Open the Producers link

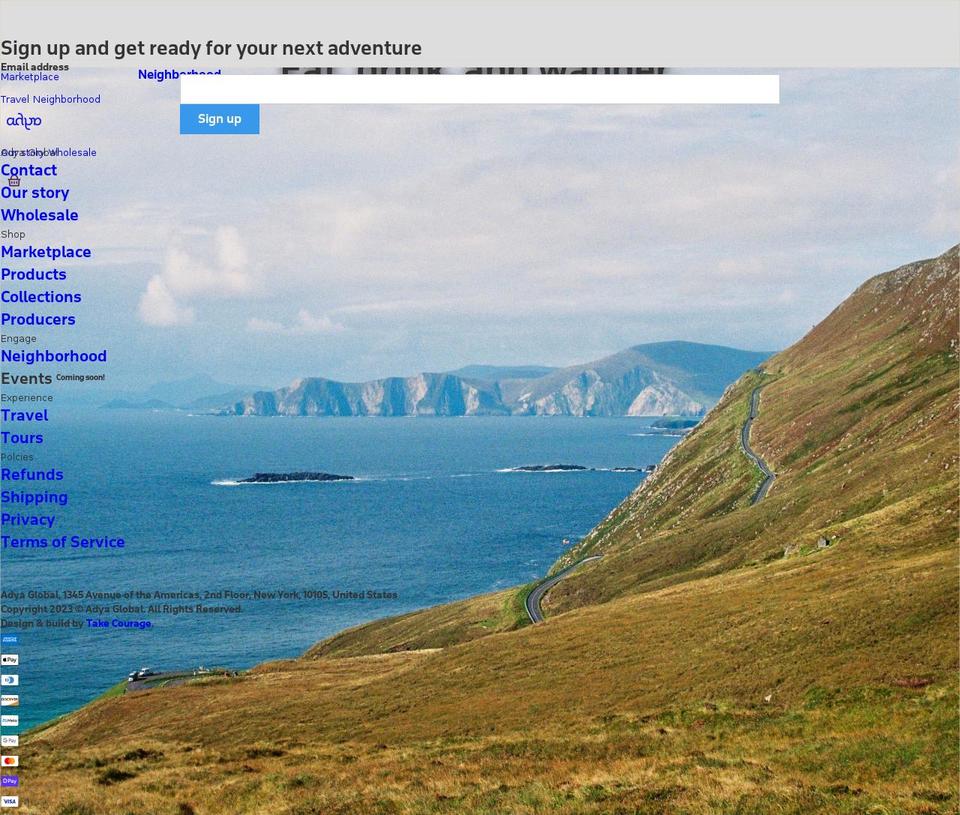[38, 320]
